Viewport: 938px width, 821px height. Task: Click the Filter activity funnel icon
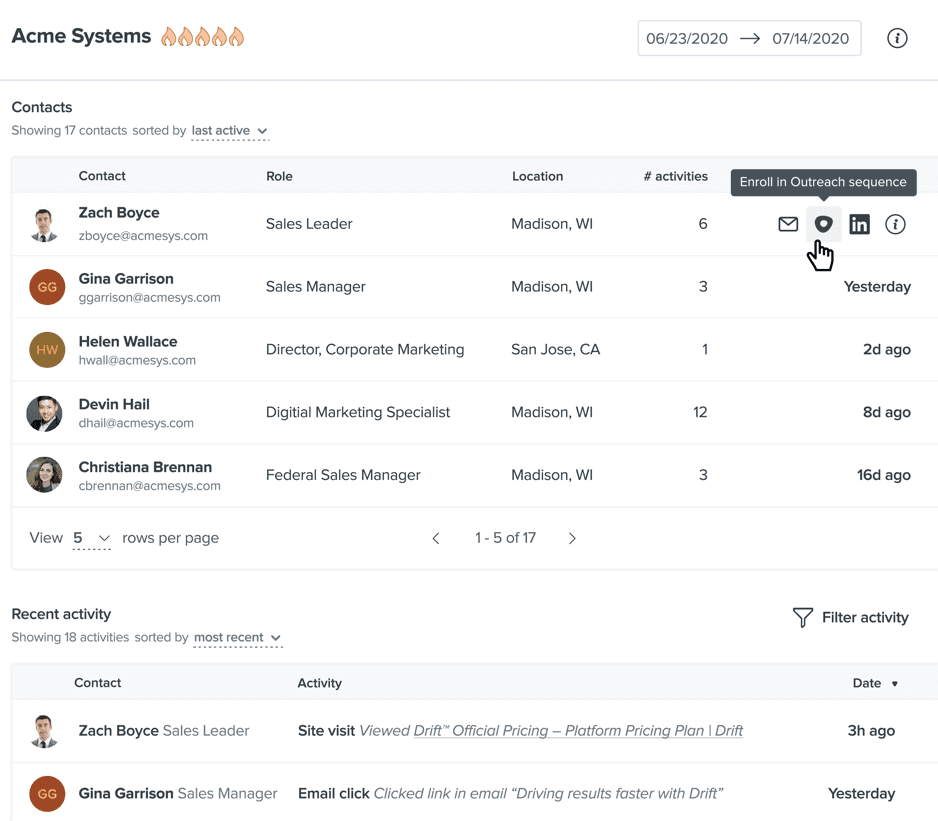click(802, 618)
